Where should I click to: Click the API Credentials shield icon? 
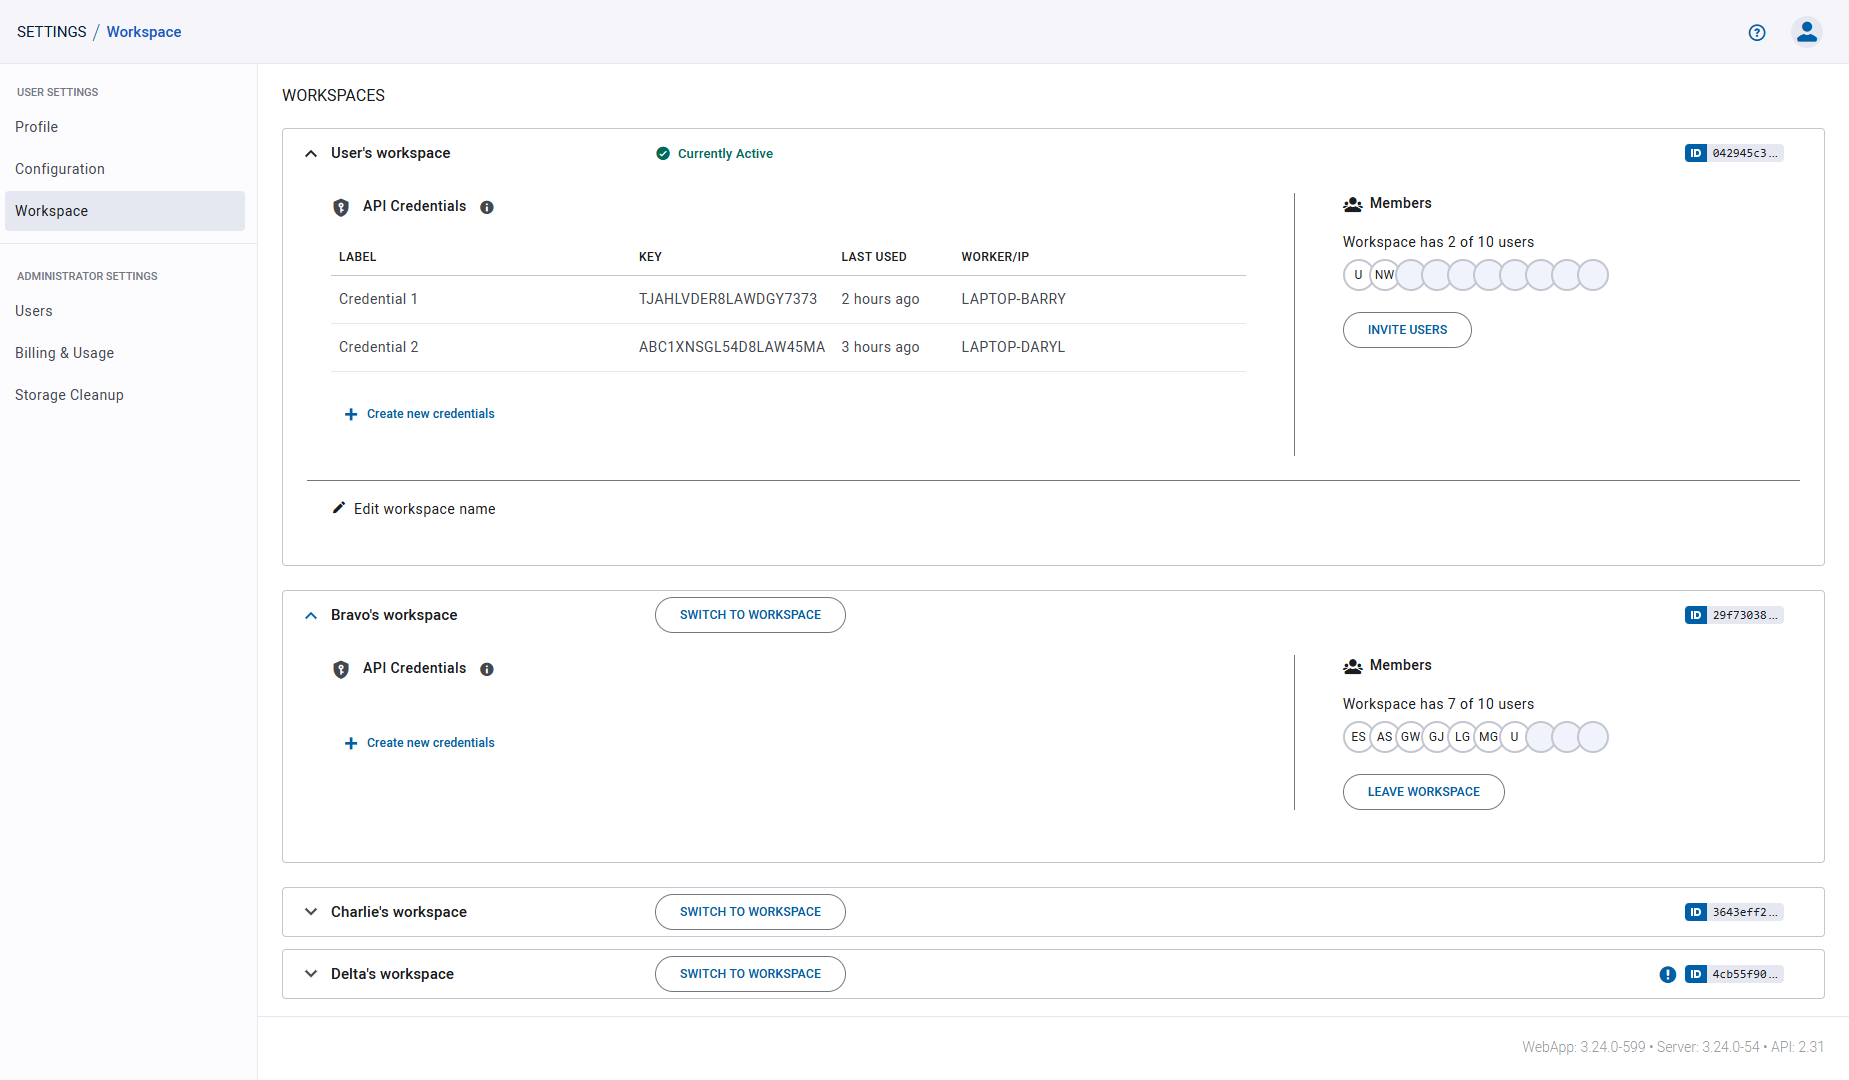[341, 206]
